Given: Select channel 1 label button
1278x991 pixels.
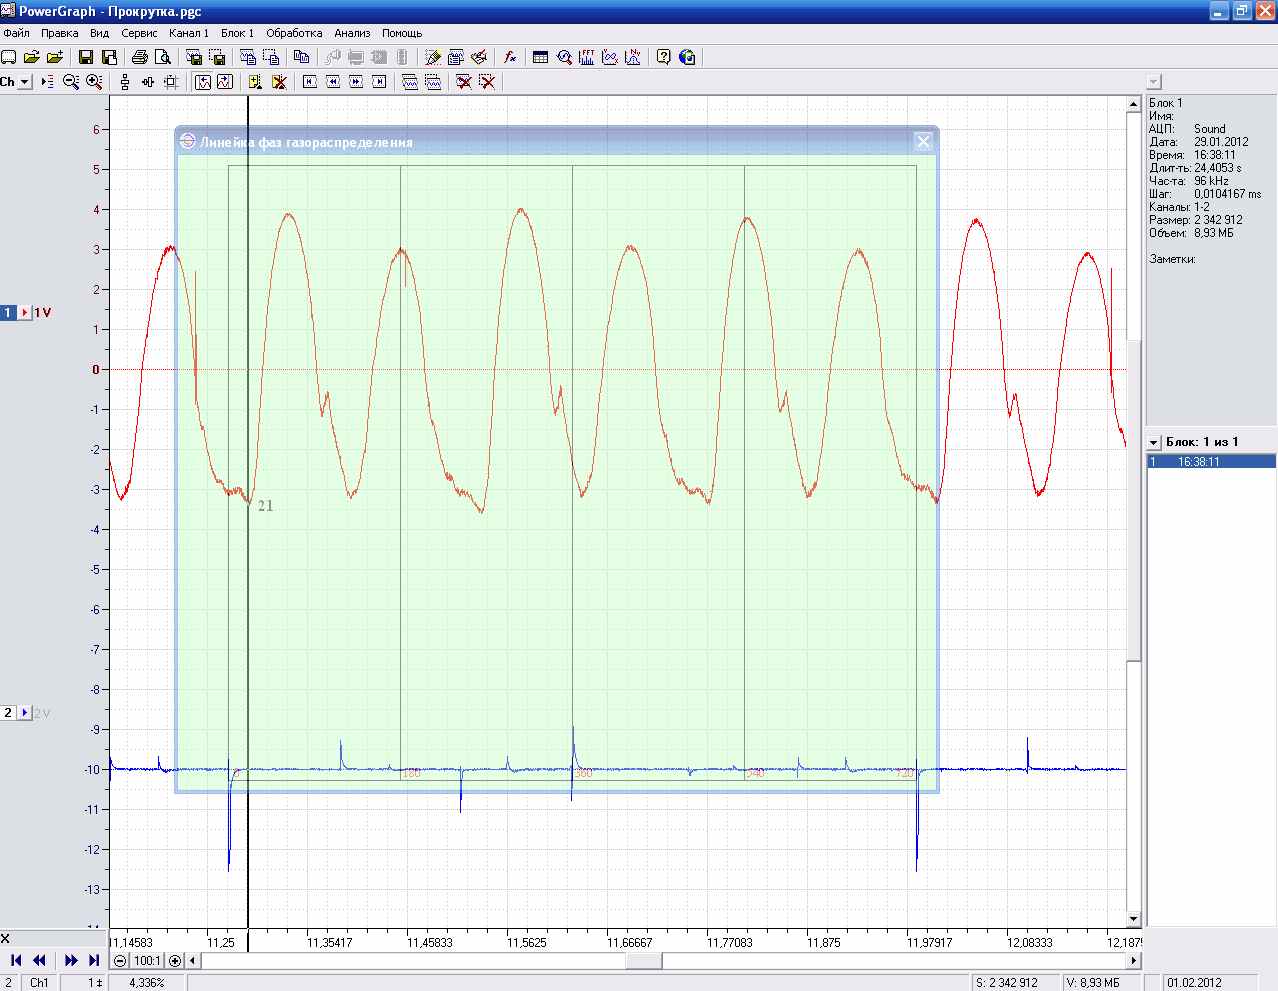Looking at the screenshot, I should pos(8,313).
